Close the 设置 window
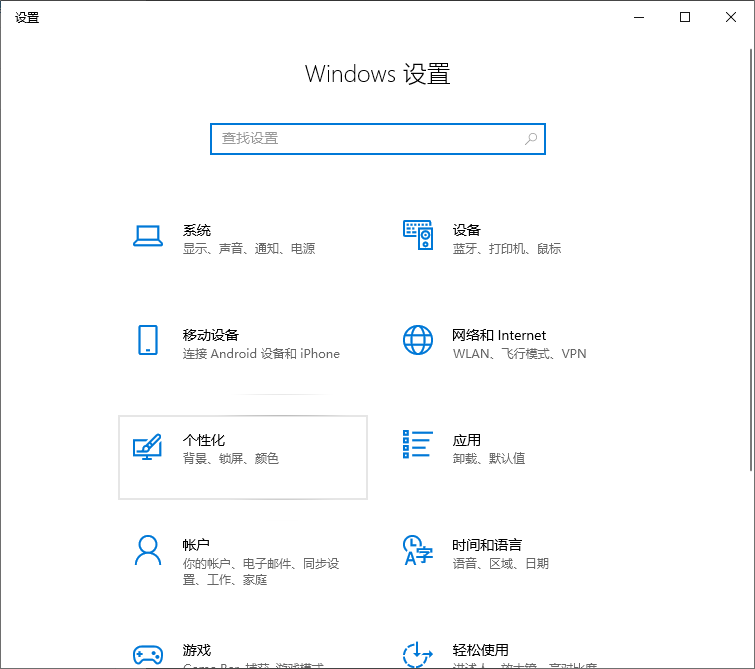The height and width of the screenshot is (669, 755). (730, 17)
